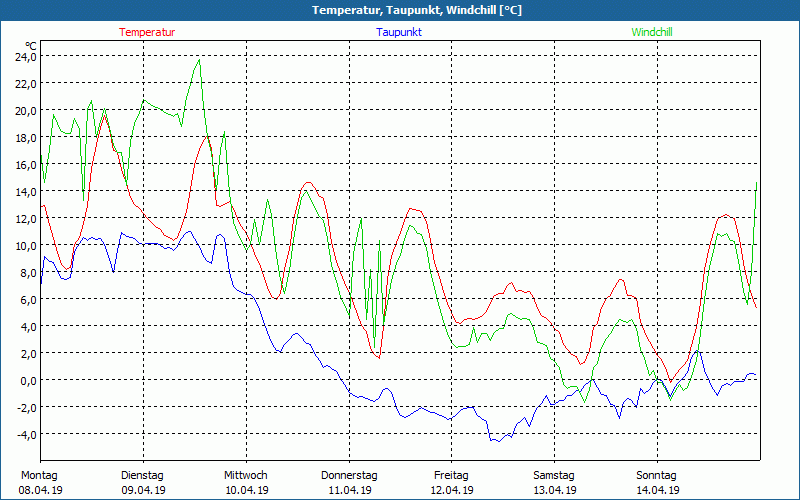Click the '18,0' y-axis value
The width and height of the screenshot is (800, 500).
coord(26,138)
